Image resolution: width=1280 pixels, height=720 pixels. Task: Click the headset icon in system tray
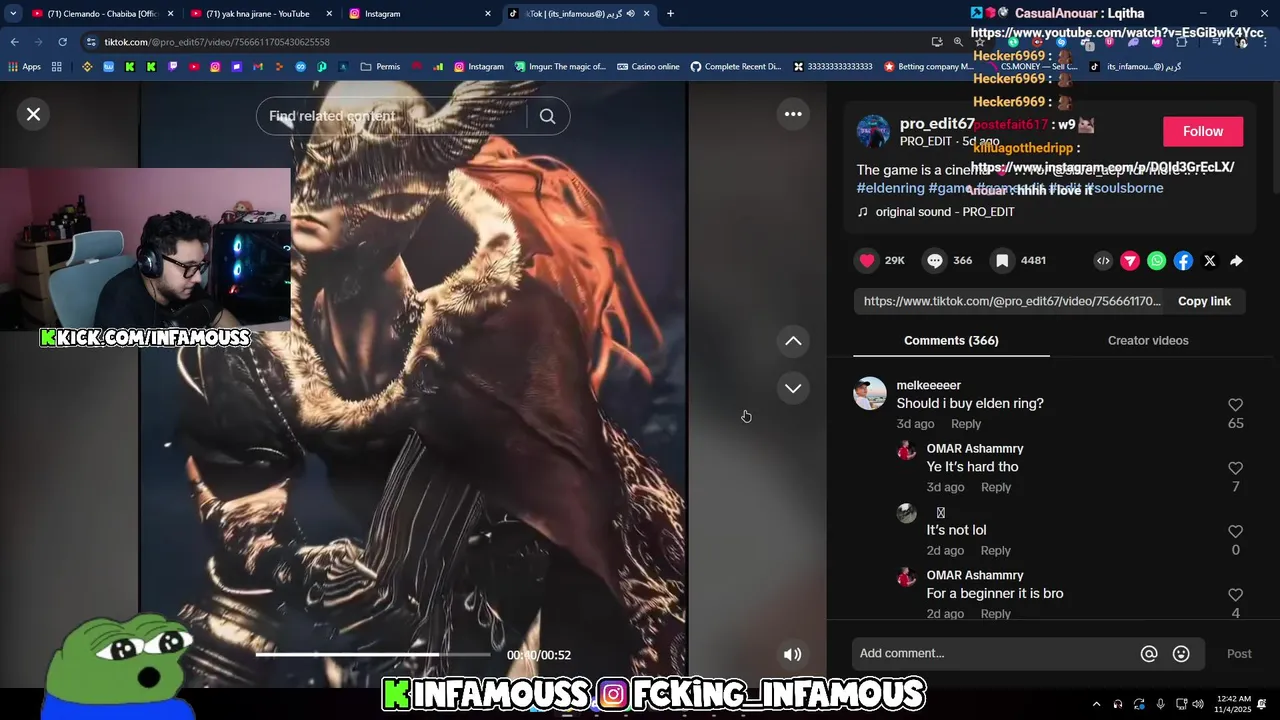1118,704
